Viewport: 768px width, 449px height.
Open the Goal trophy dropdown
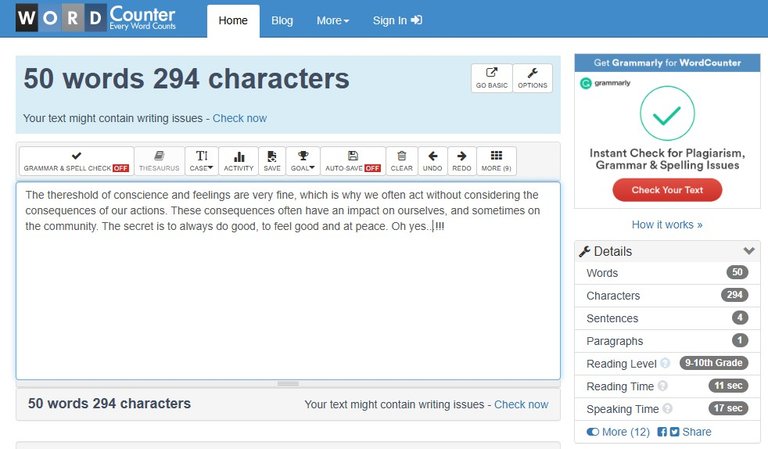pos(303,161)
